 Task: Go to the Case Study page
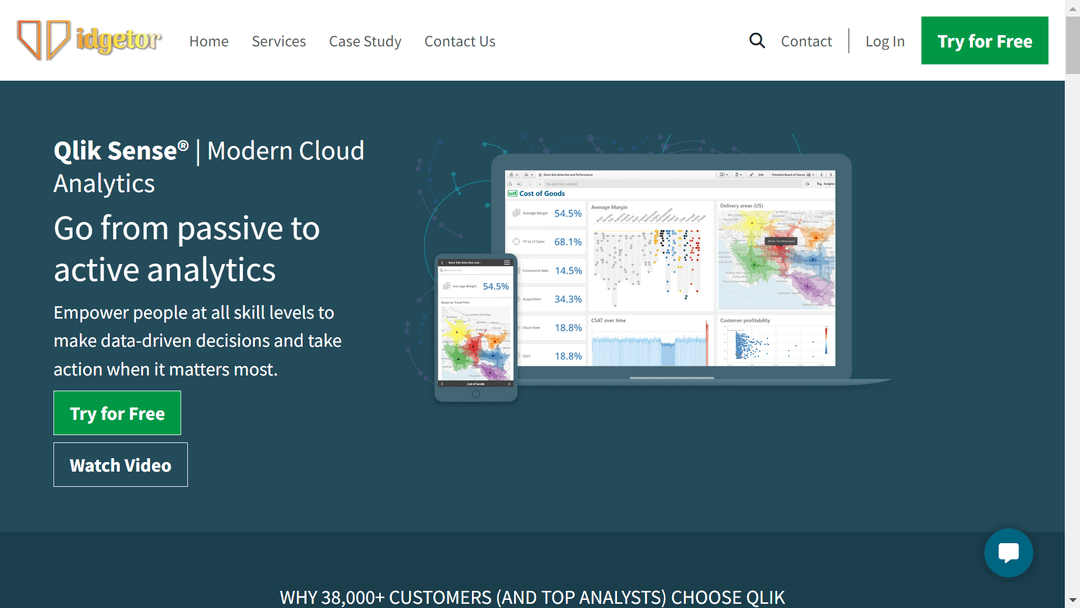(365, 41)
